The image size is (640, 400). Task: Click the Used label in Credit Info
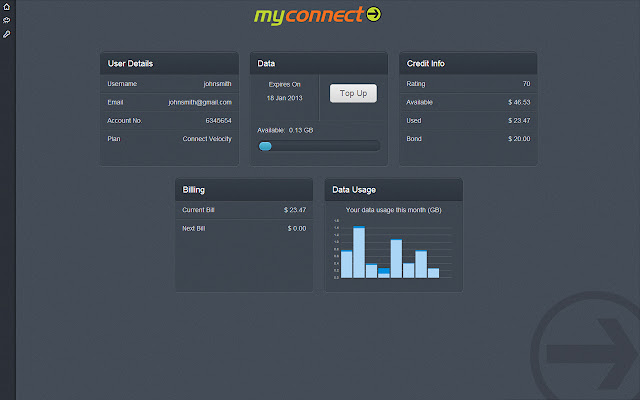413,120
